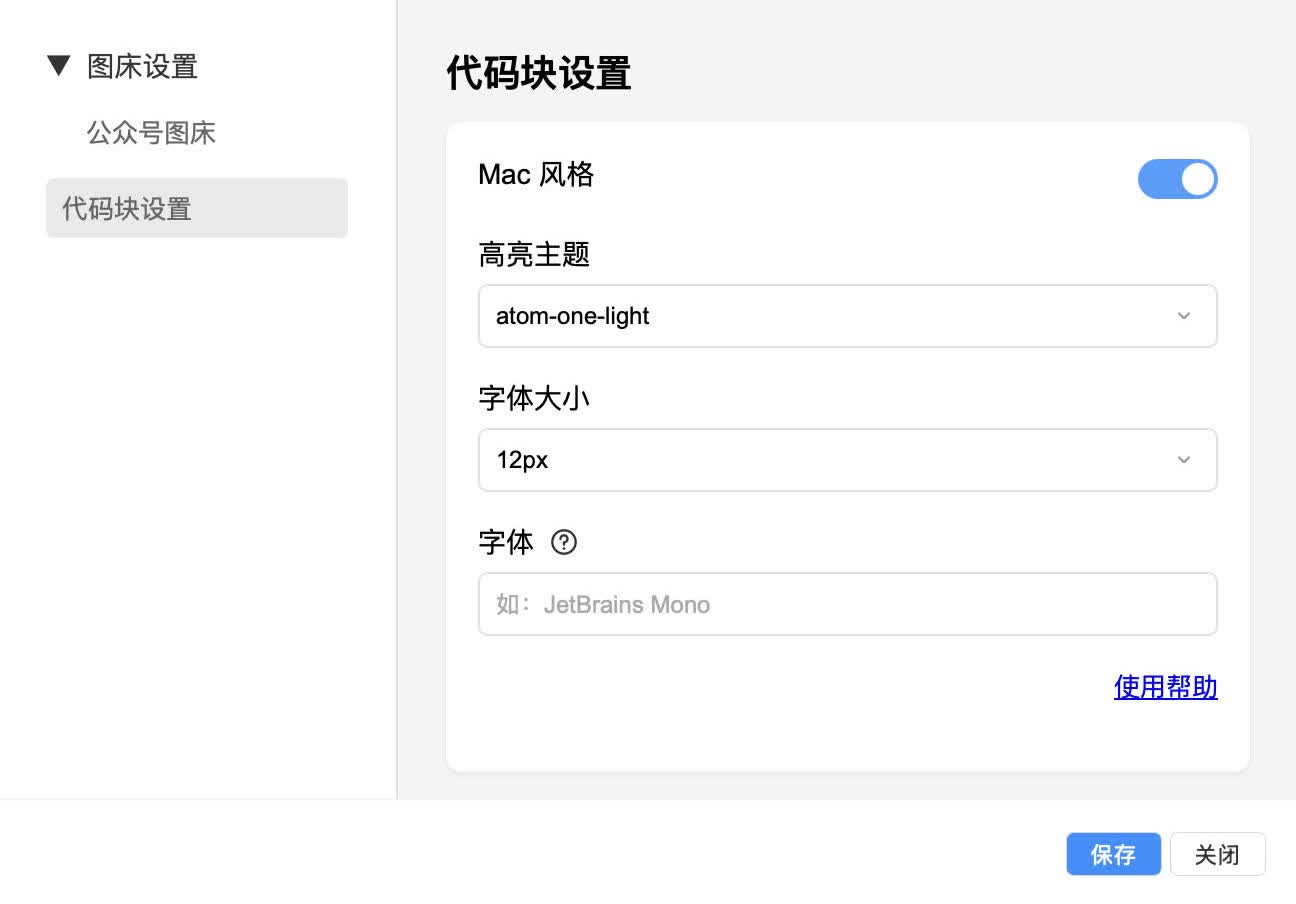Screen dimensions: 1296x904
Task: Open the 高亮主题 theme dropdown
Action: 848,316
